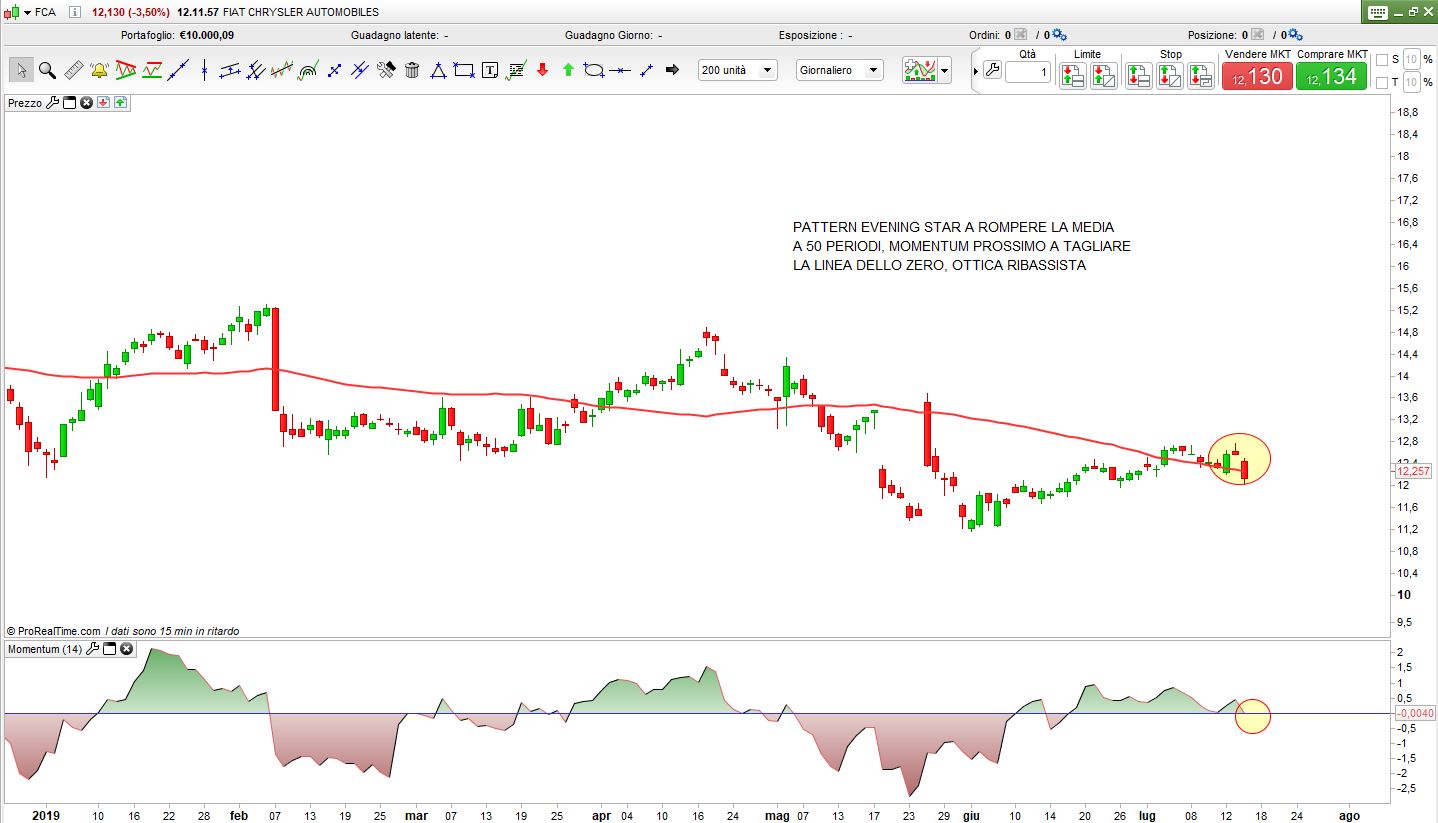Toggle the S percent checkbox

coord(1382,59)
